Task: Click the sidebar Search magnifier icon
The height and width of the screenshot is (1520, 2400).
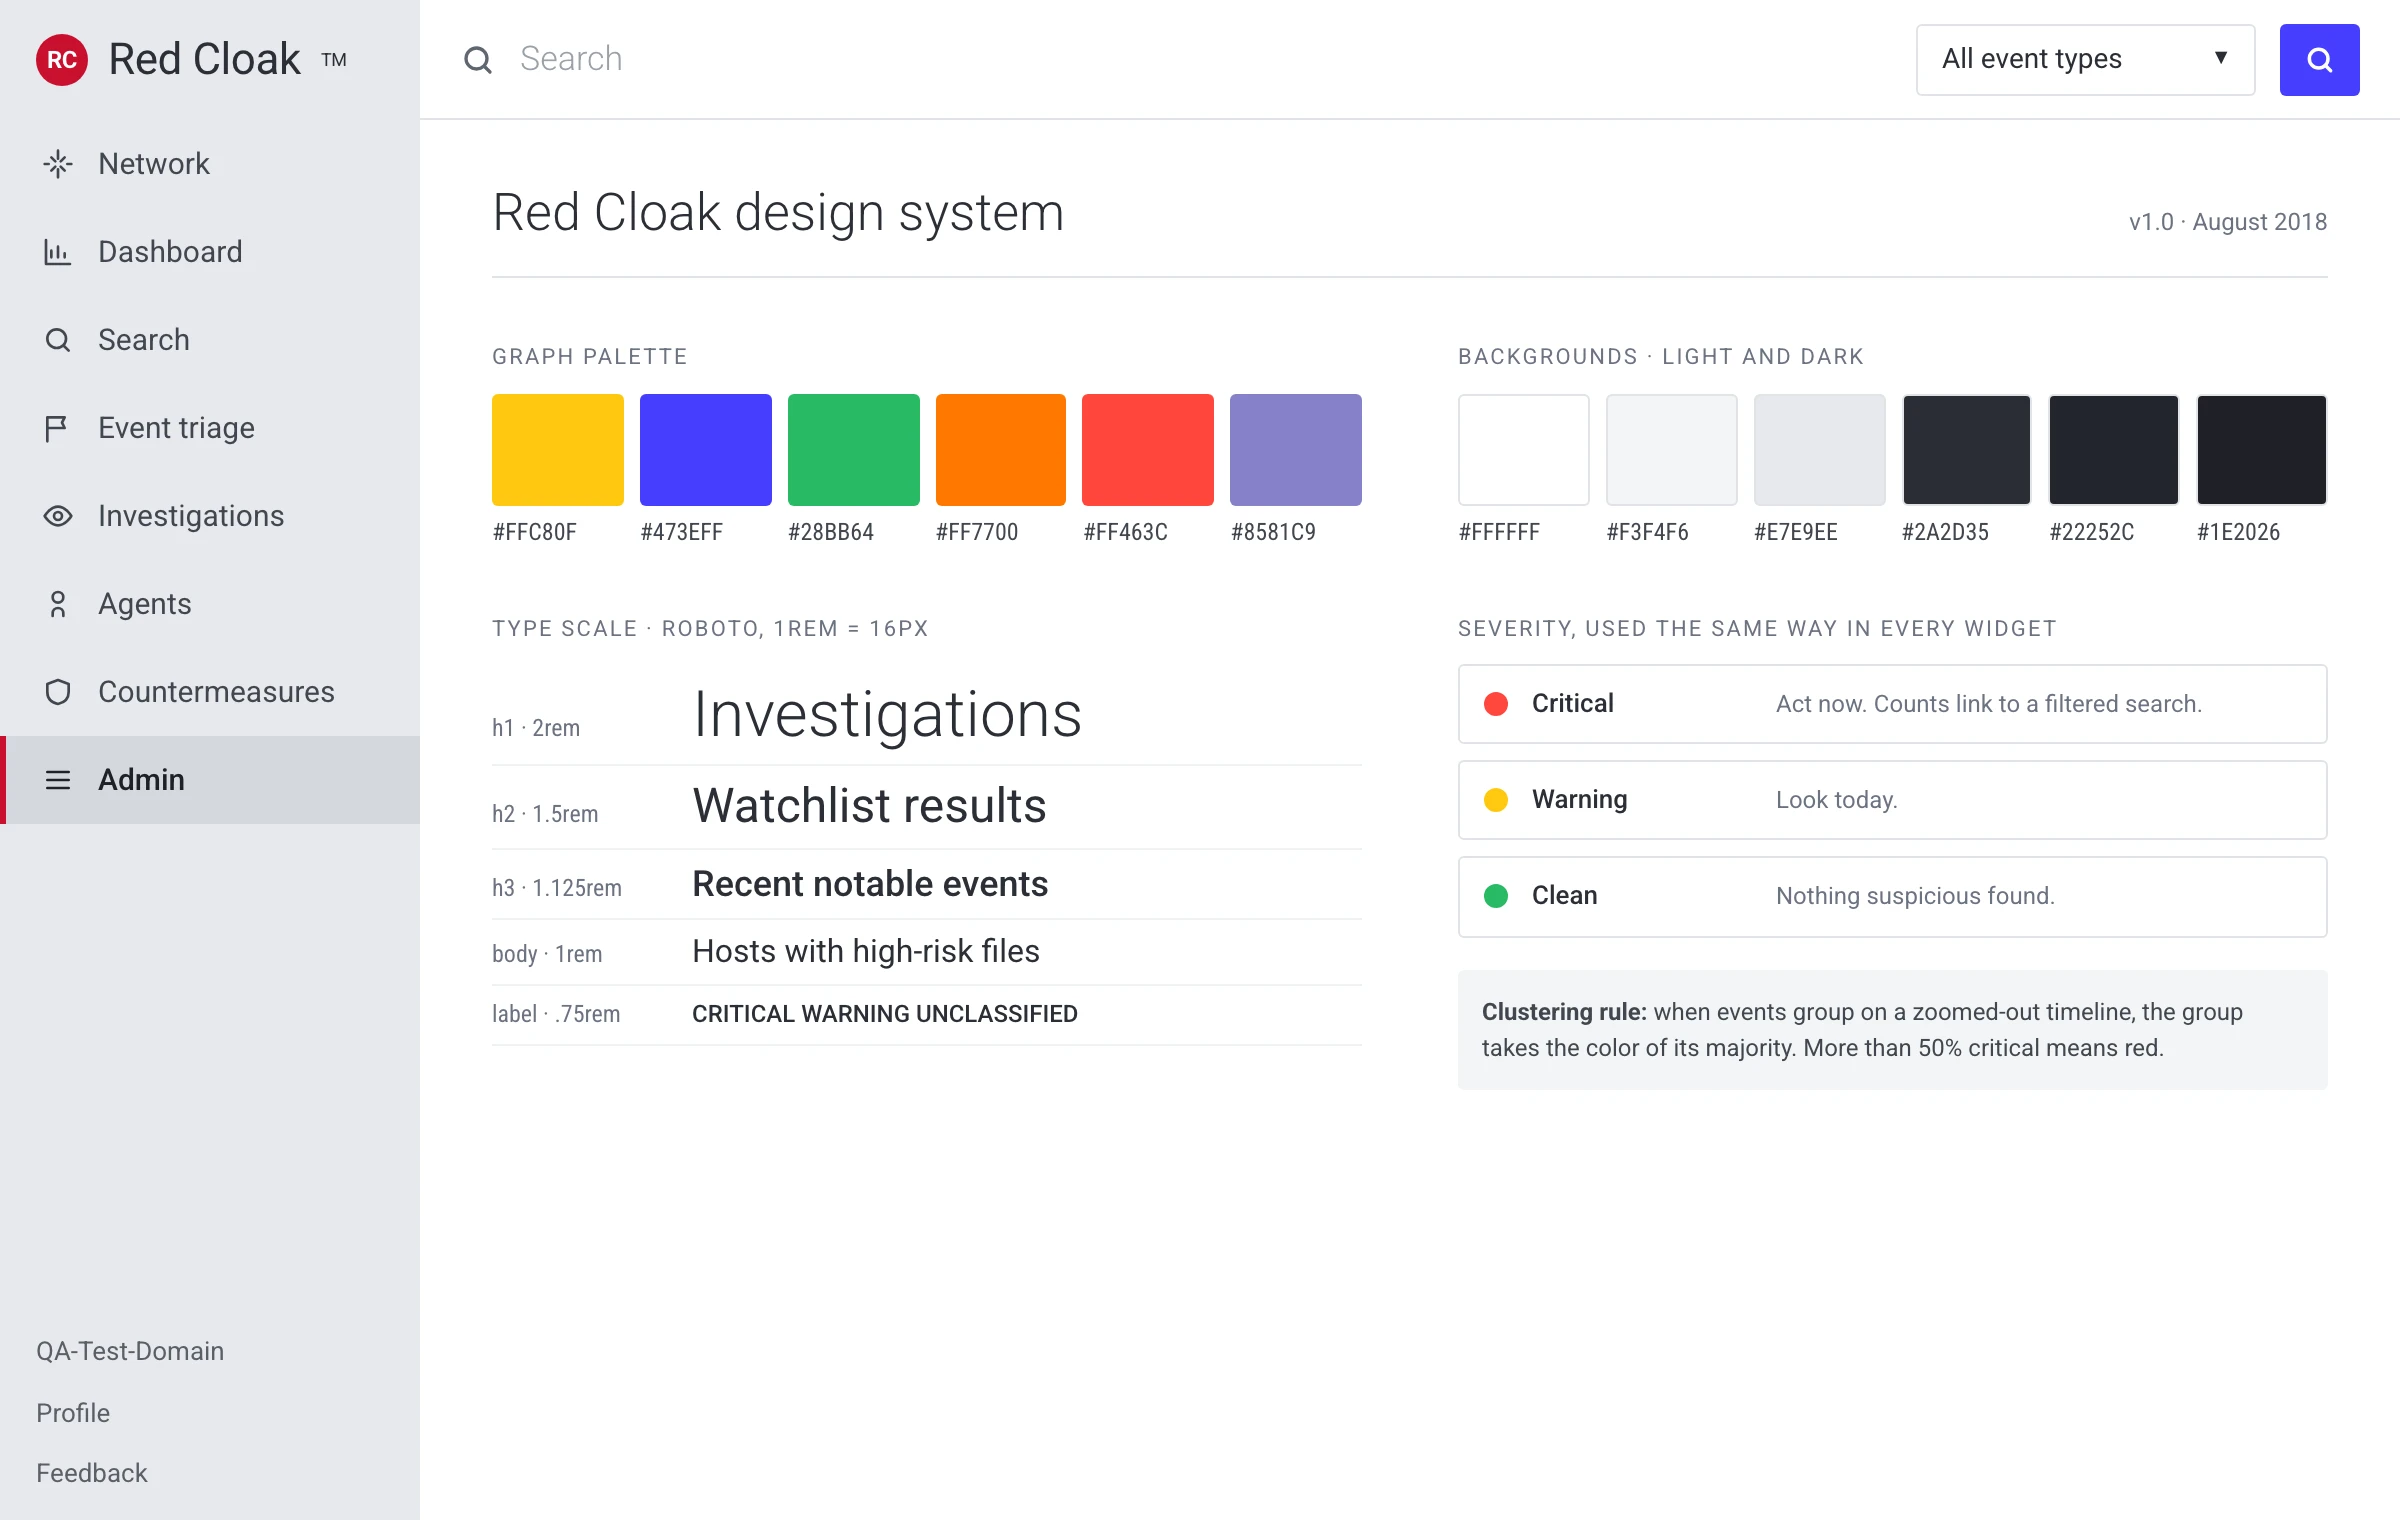Action: click(58, 340)
